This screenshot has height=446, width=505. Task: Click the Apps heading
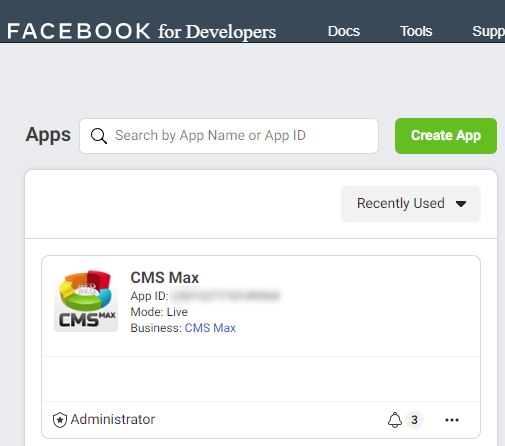[x=48, y=135]
